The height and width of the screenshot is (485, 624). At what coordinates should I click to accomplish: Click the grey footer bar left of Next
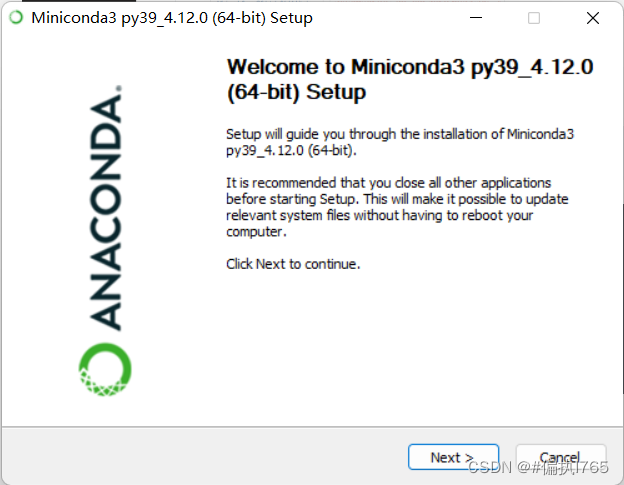click(x=205, y=457)
